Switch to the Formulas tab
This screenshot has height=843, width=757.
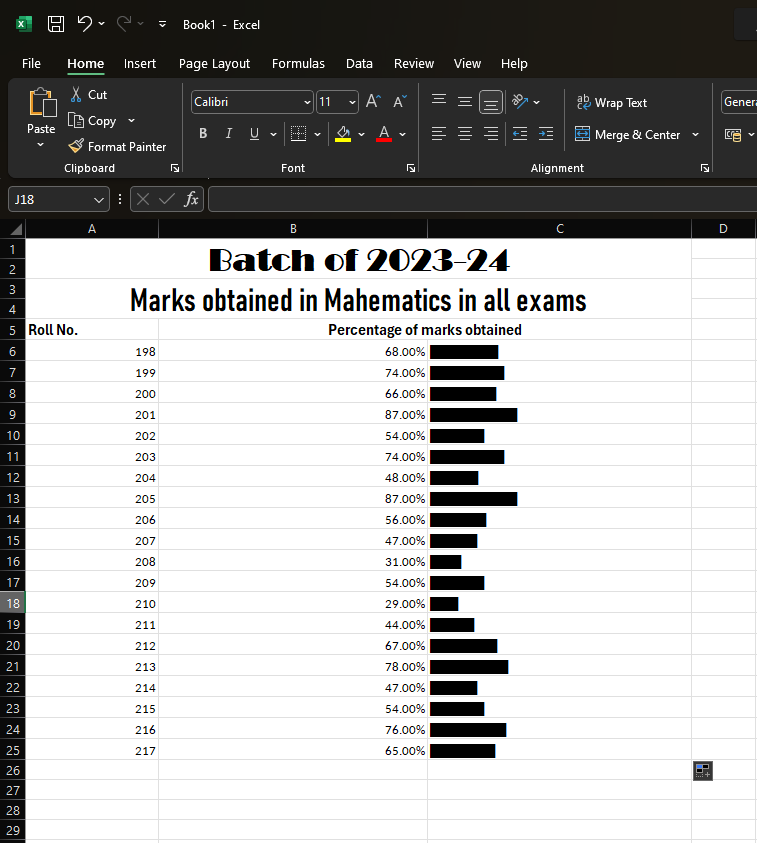(x=298, y=63)
